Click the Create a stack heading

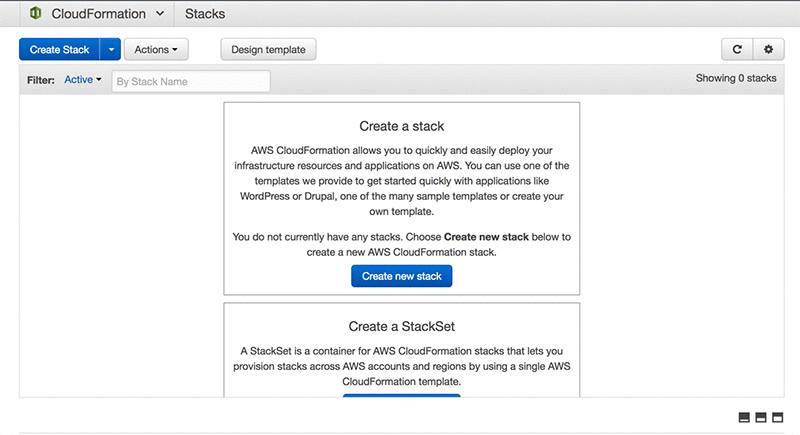pos(401,127)
